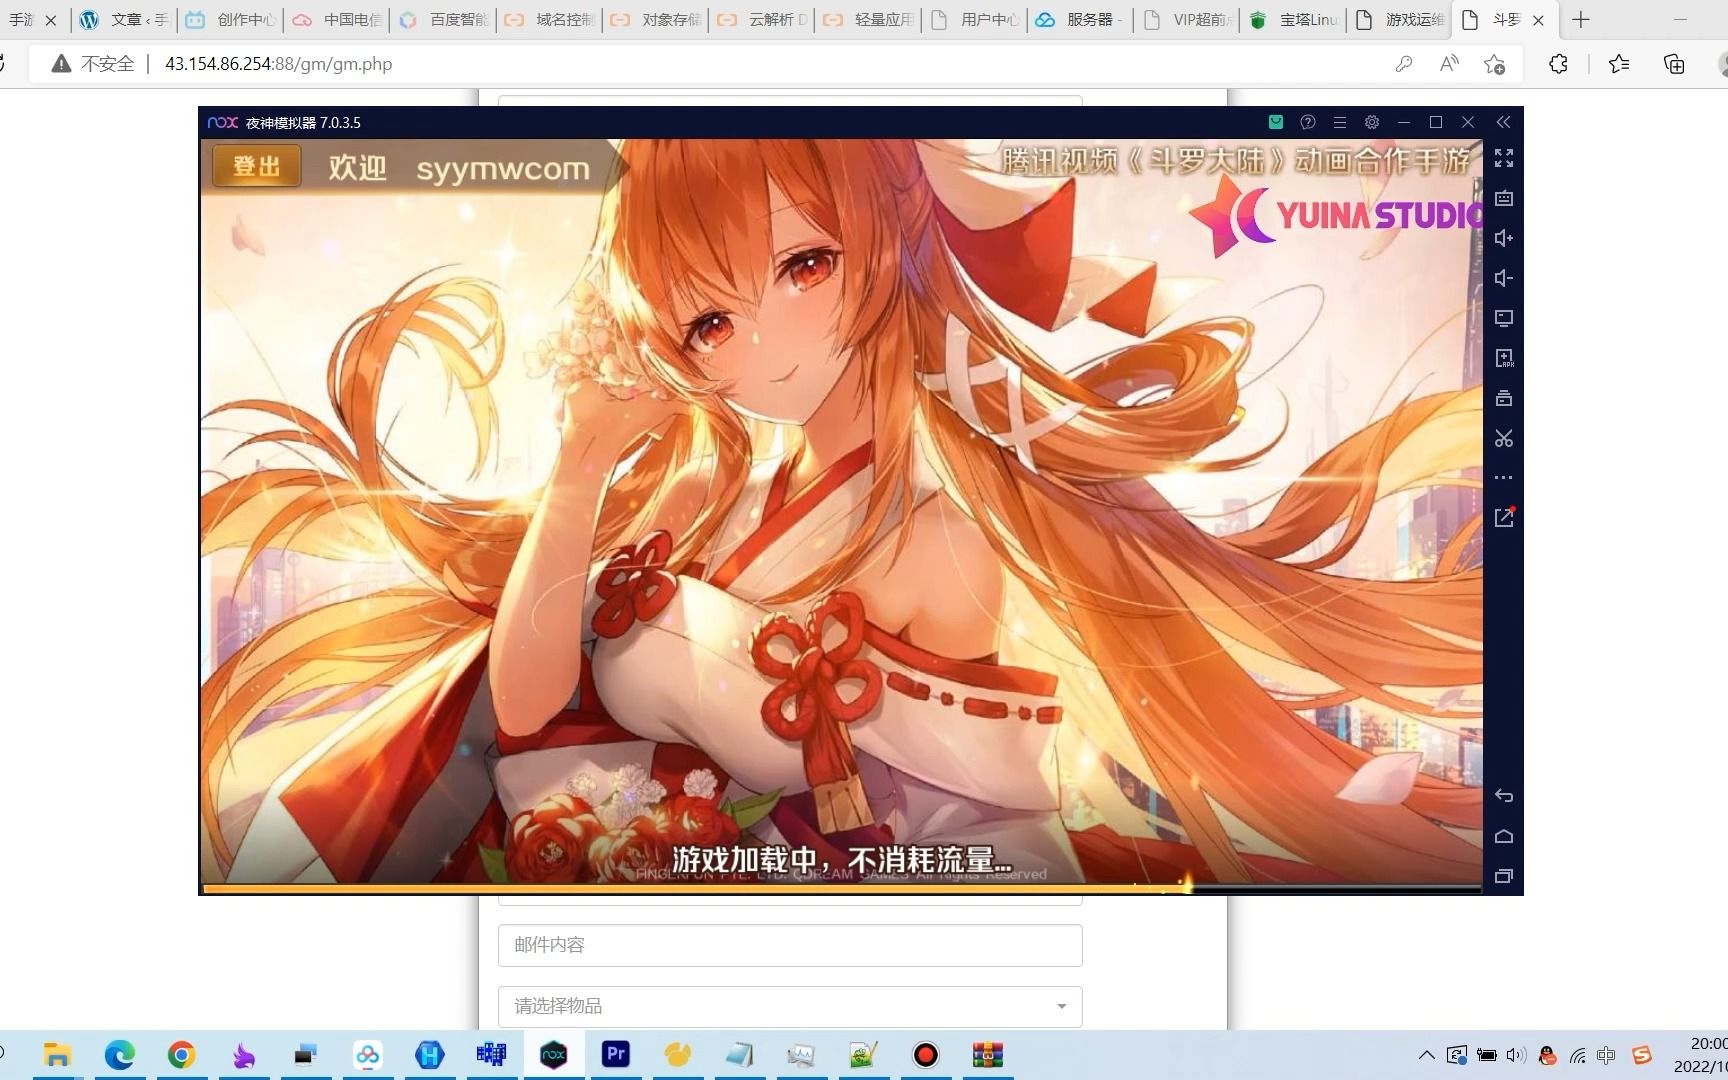The image size is (1728, 1080).
Task: Open red record button app in taskbar
Action: coord(925,1055)
